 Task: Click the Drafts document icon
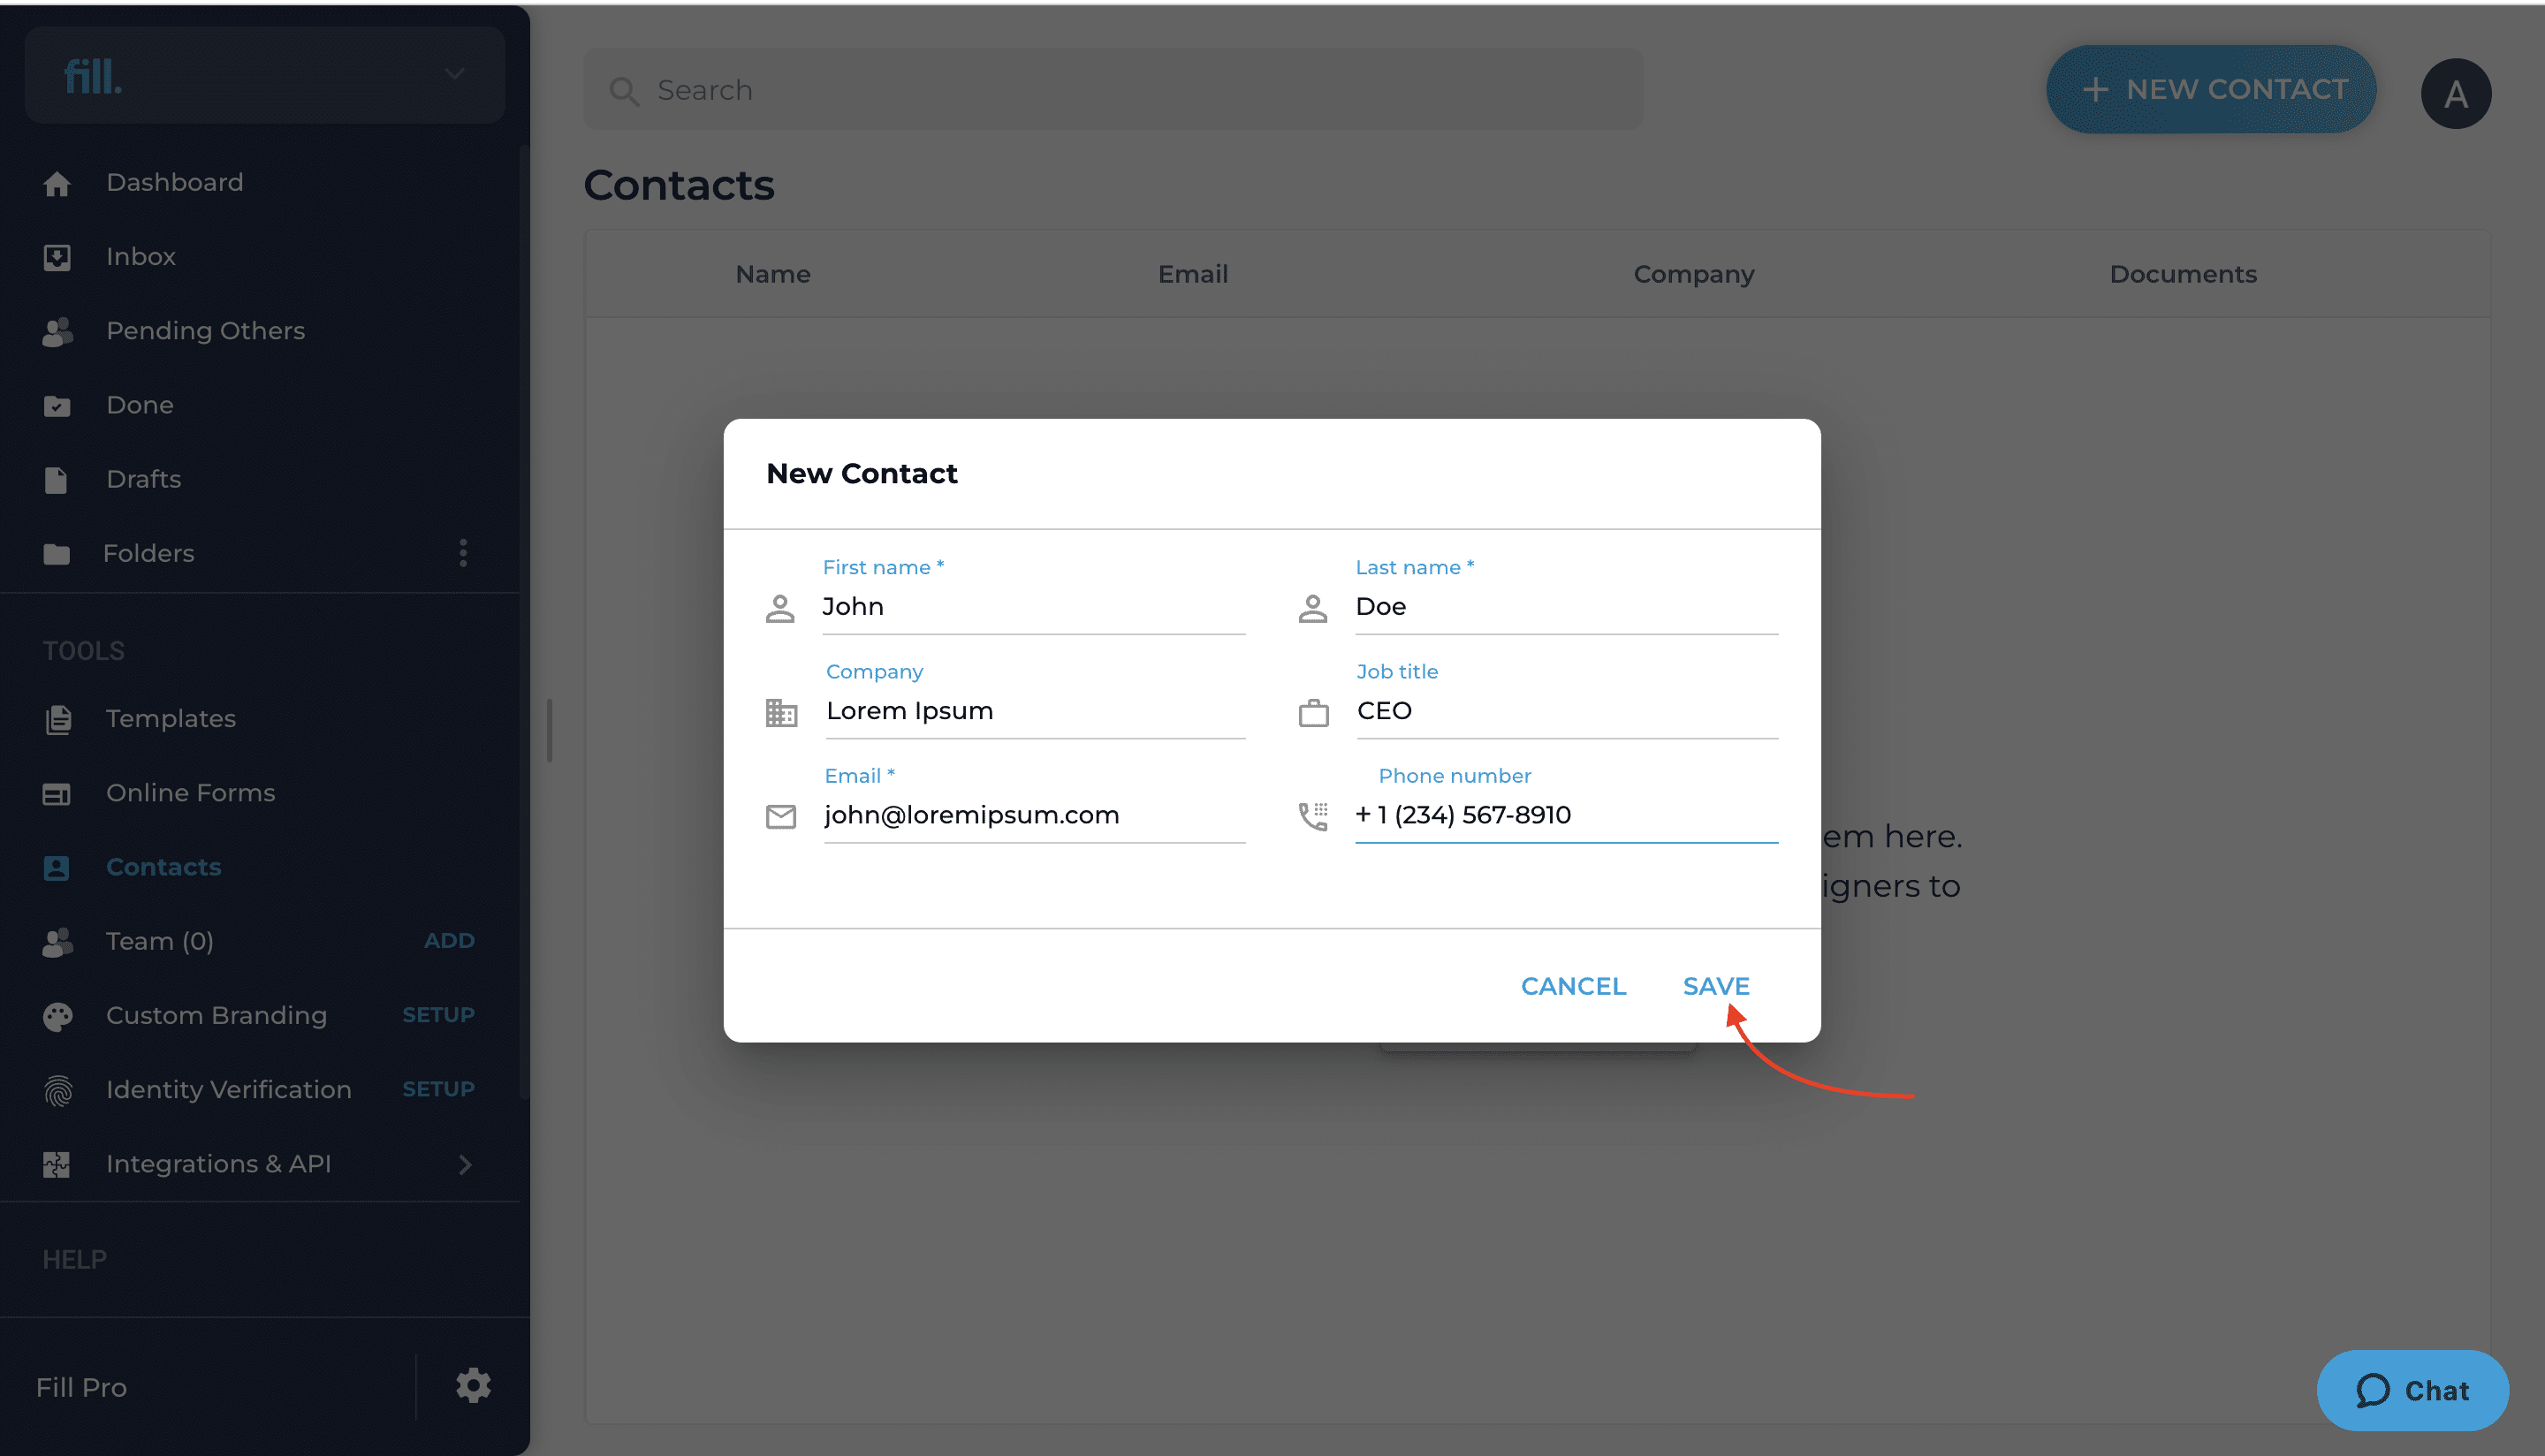click(x=57, y=480)
